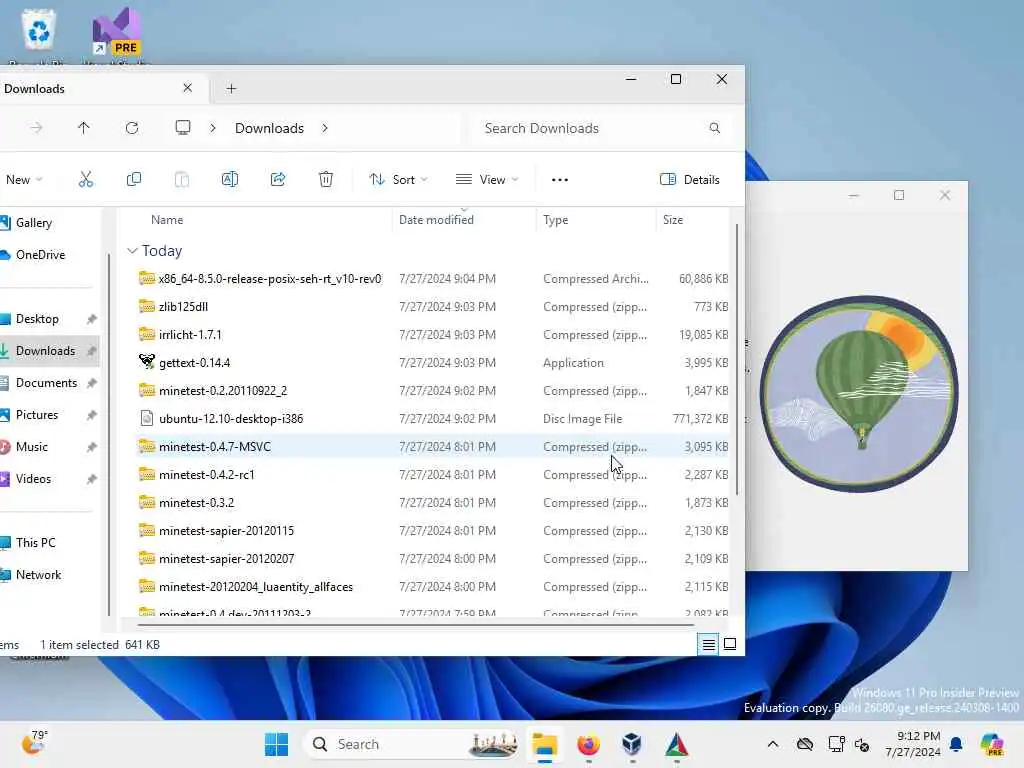Select This PC in the sidebar
Viewport: 1024px width, 768px height.
[35, 543]
